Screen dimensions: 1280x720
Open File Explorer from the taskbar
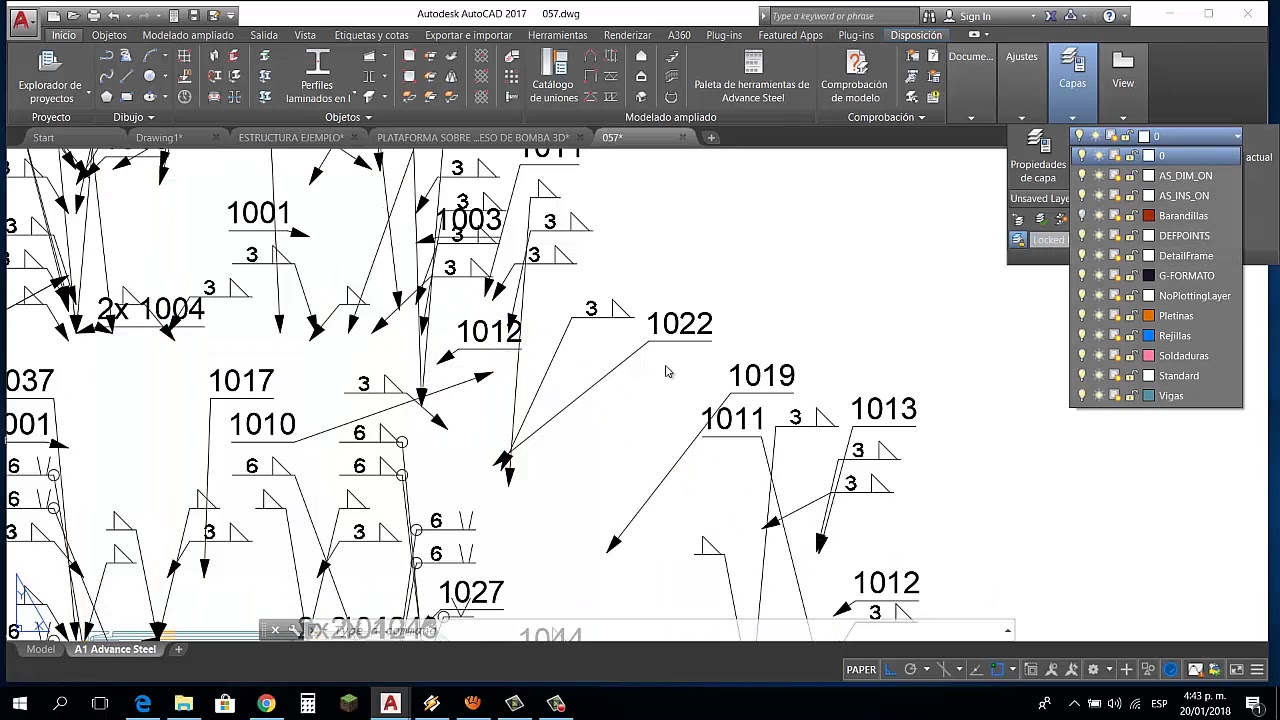point(183,704)
